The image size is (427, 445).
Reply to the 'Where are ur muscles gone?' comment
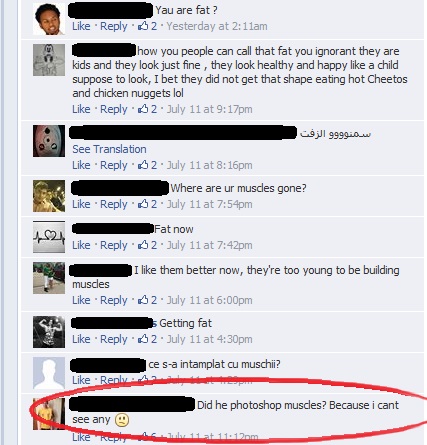click(x=114, y=204)
